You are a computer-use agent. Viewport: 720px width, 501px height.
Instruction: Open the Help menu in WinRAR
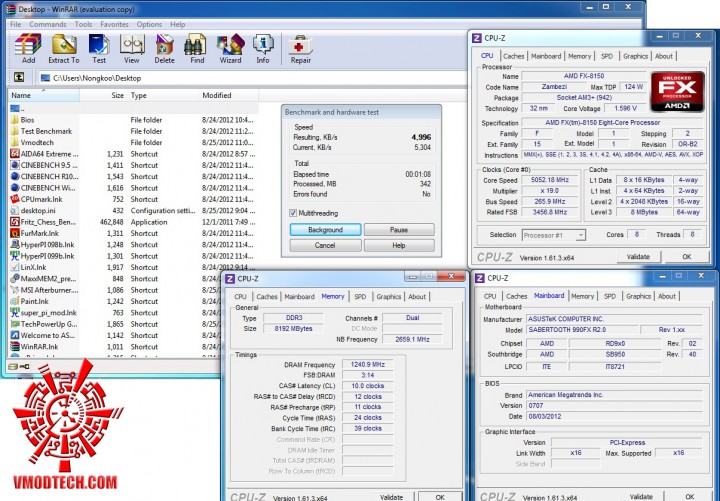tap(178, 24)
